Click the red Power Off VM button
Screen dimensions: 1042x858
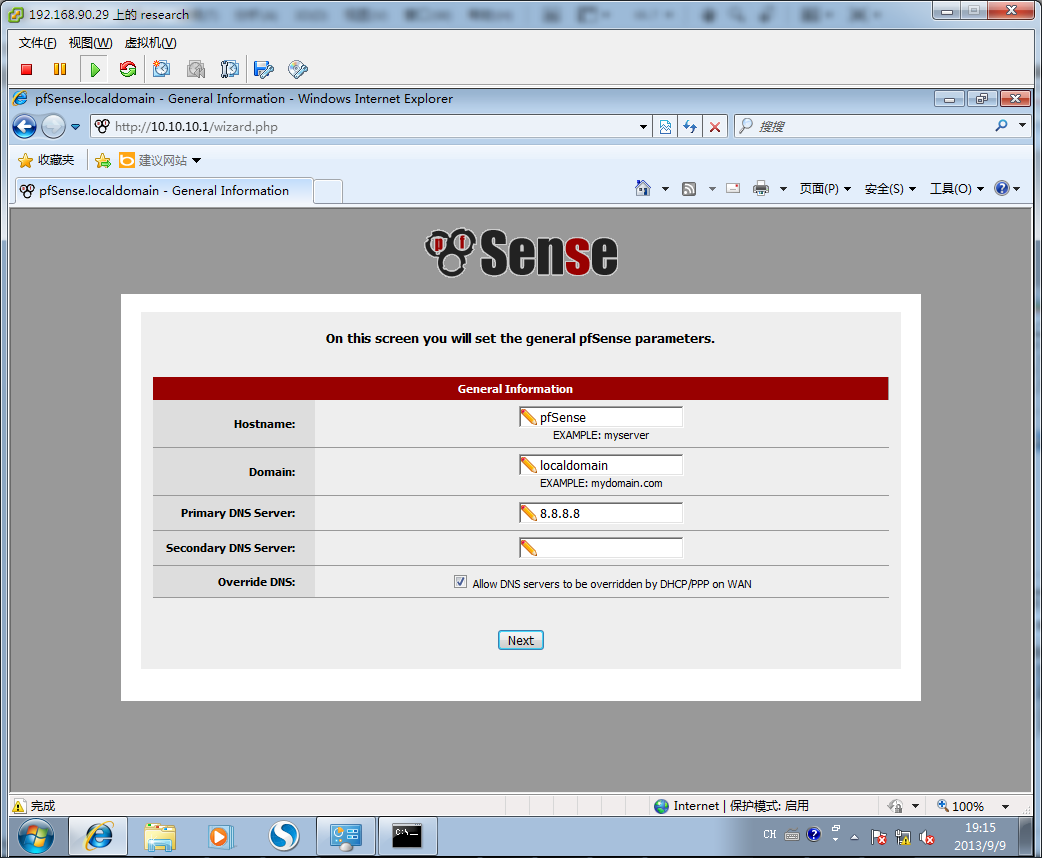tap(27, 69)
